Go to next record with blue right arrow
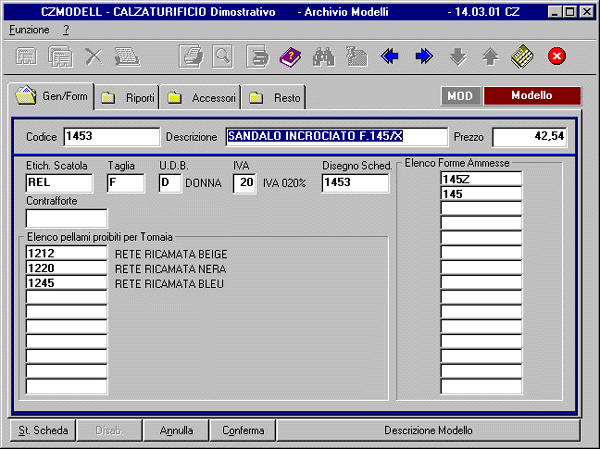The width and height of the screenshot is (600, 449). (x=424, y=57)
